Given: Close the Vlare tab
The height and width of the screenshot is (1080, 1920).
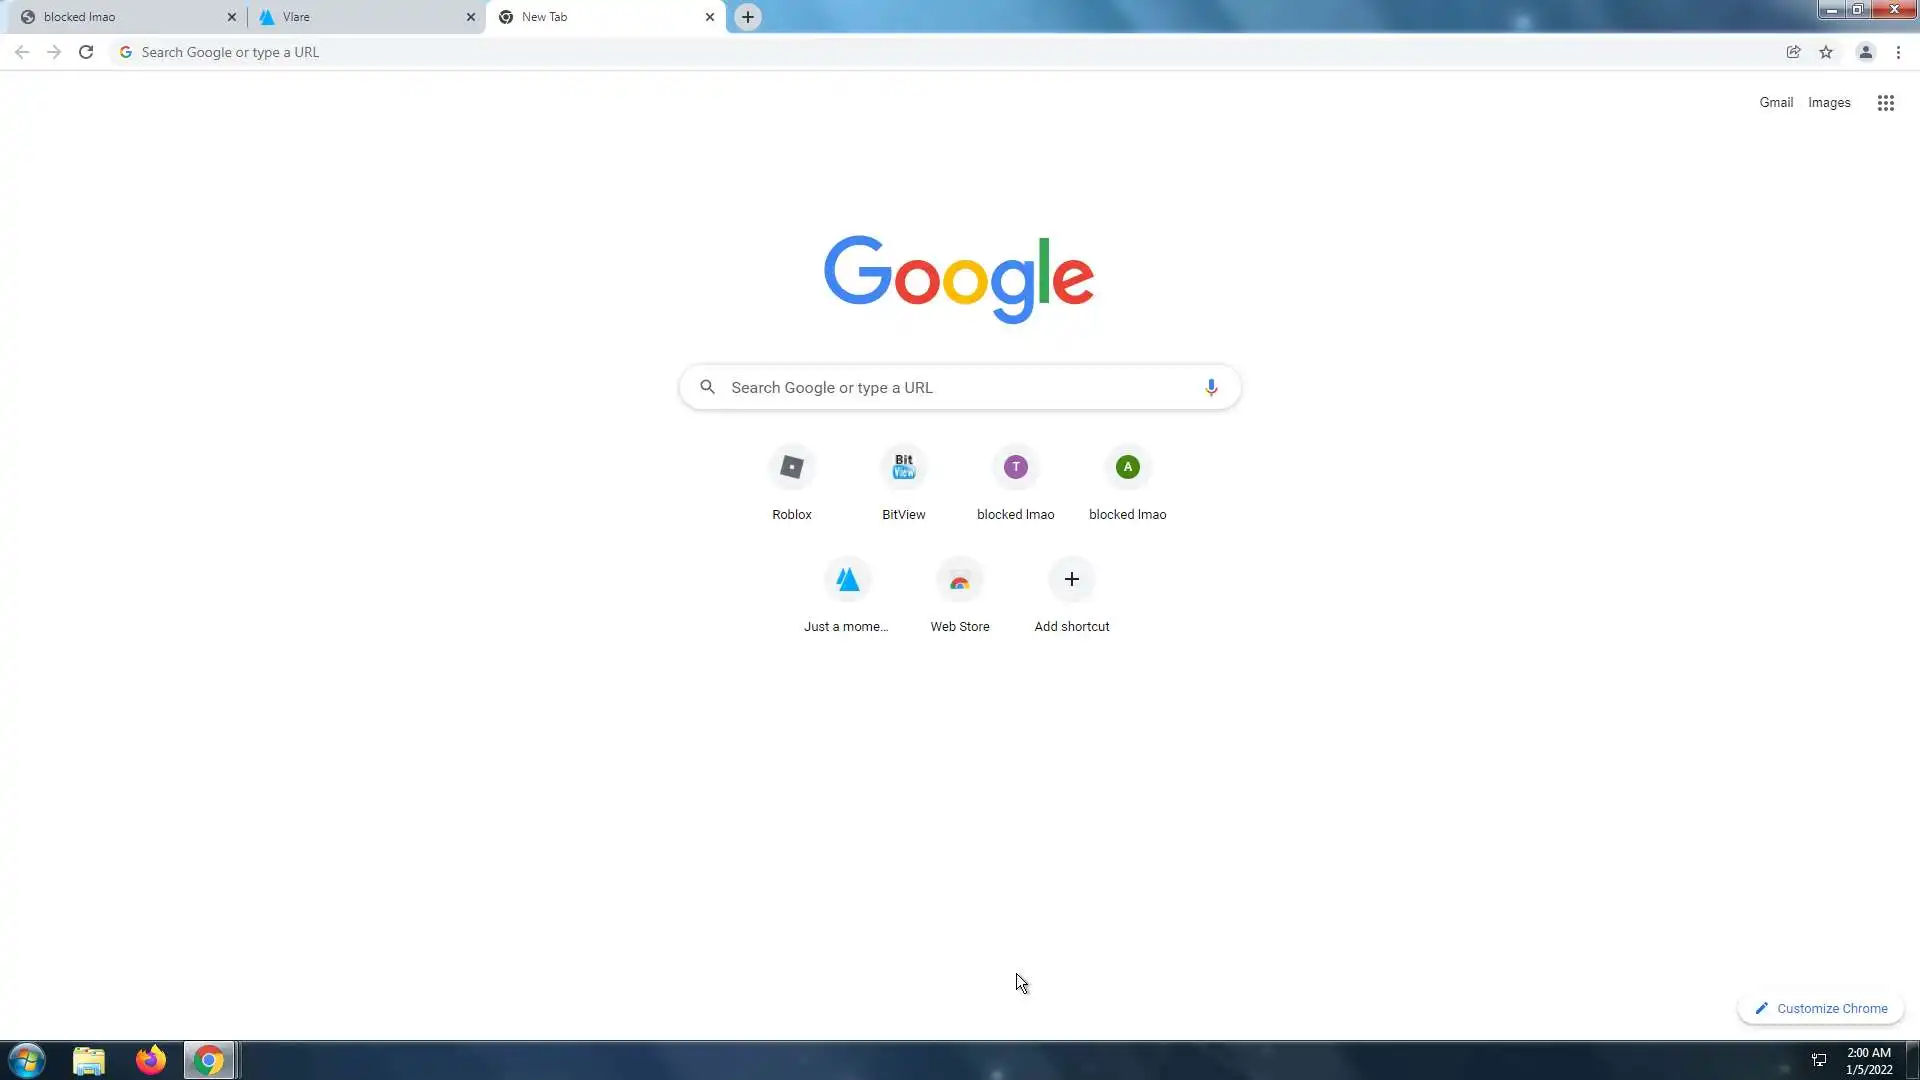Looking at the screenshot, I should (471, 17).
